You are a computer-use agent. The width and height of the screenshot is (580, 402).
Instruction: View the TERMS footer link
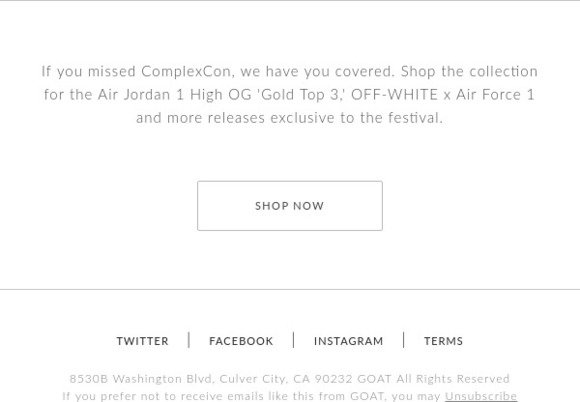pos(443,341)
